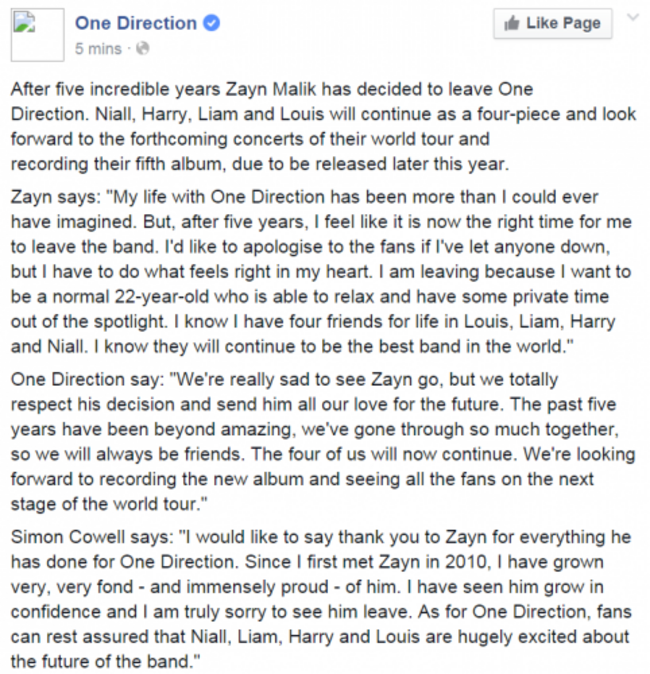Image resolution: width=650 pixels, height=674 pixels.
Task: Click the year '2010' in Cowell's quote
Action: point(468,562)
